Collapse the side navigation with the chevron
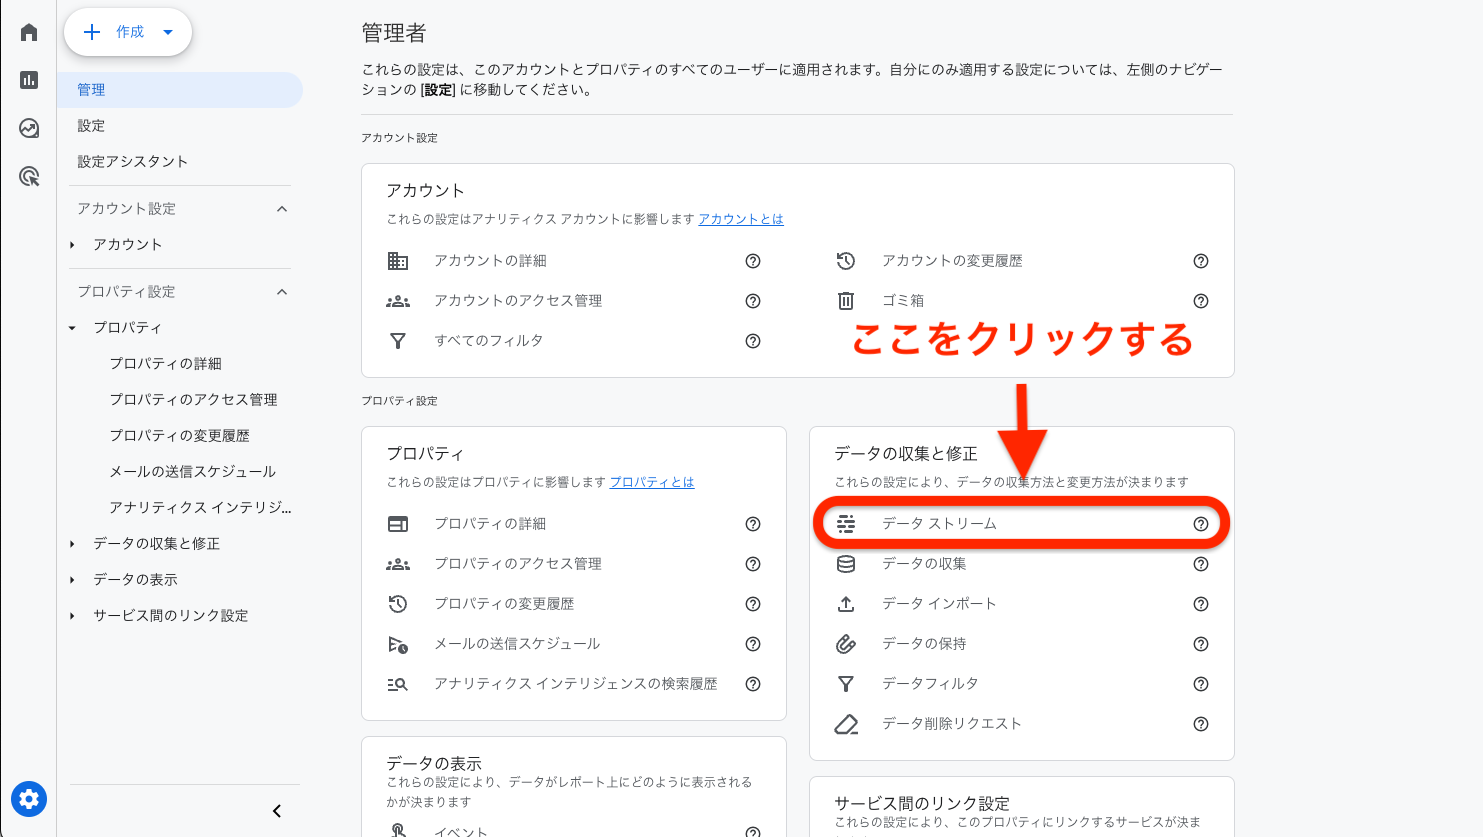This screenshot has height=837, width=1483. coord(277,811)
